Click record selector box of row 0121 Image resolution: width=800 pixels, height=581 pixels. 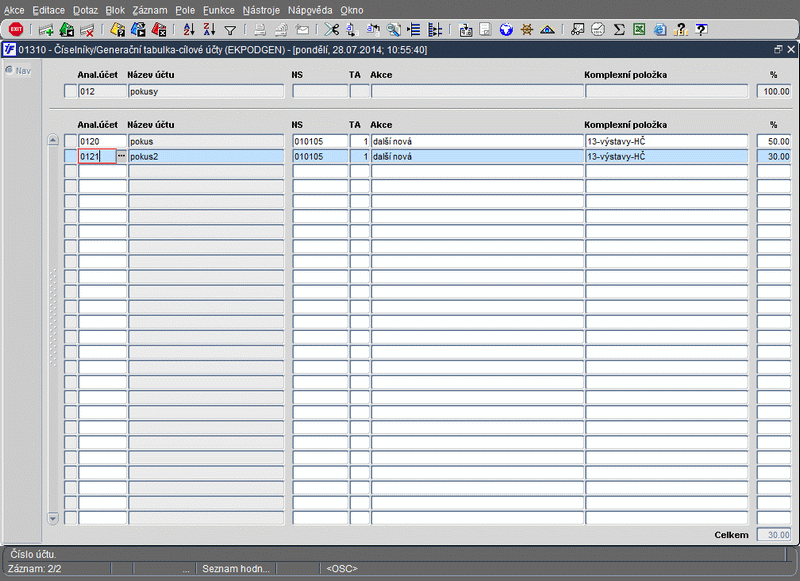click(x=70, y=157)
